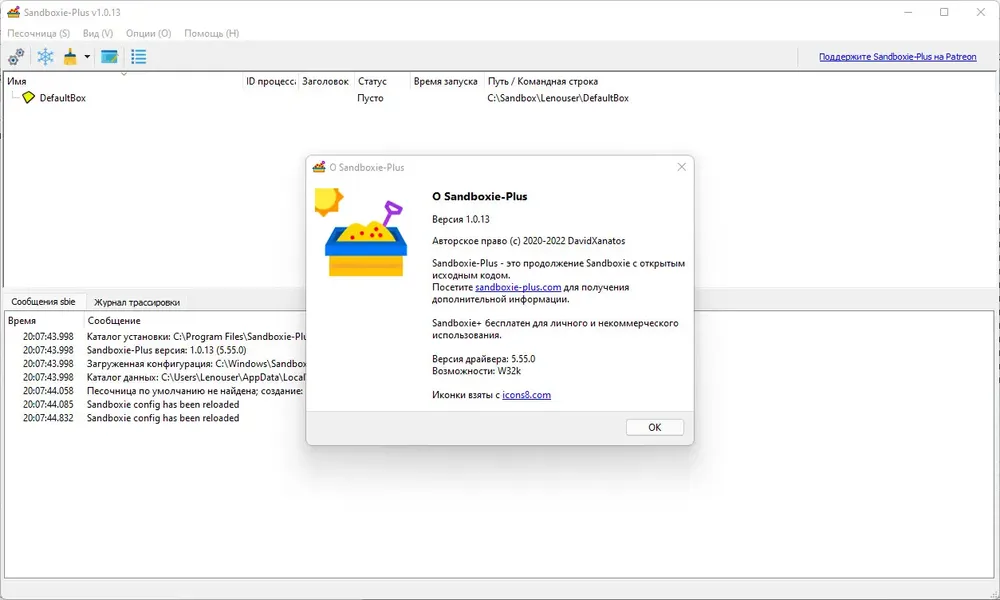Sort by the Имя column header
This screenshot has height=600, width=1000.
click(124, 81)
